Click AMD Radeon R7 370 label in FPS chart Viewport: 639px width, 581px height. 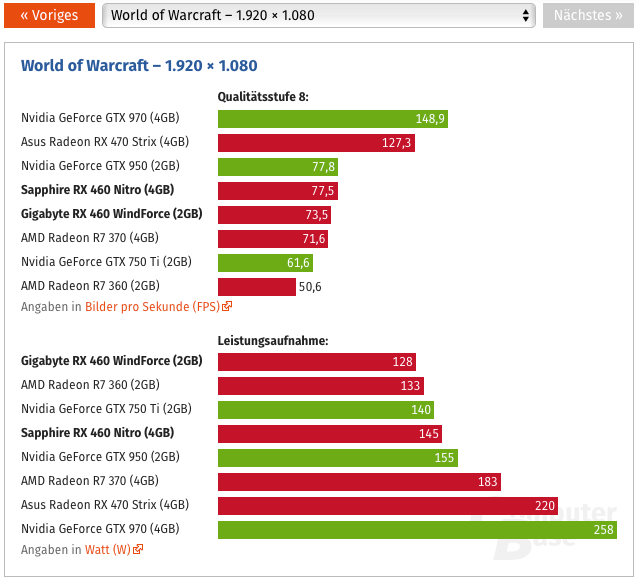(90, 238)
